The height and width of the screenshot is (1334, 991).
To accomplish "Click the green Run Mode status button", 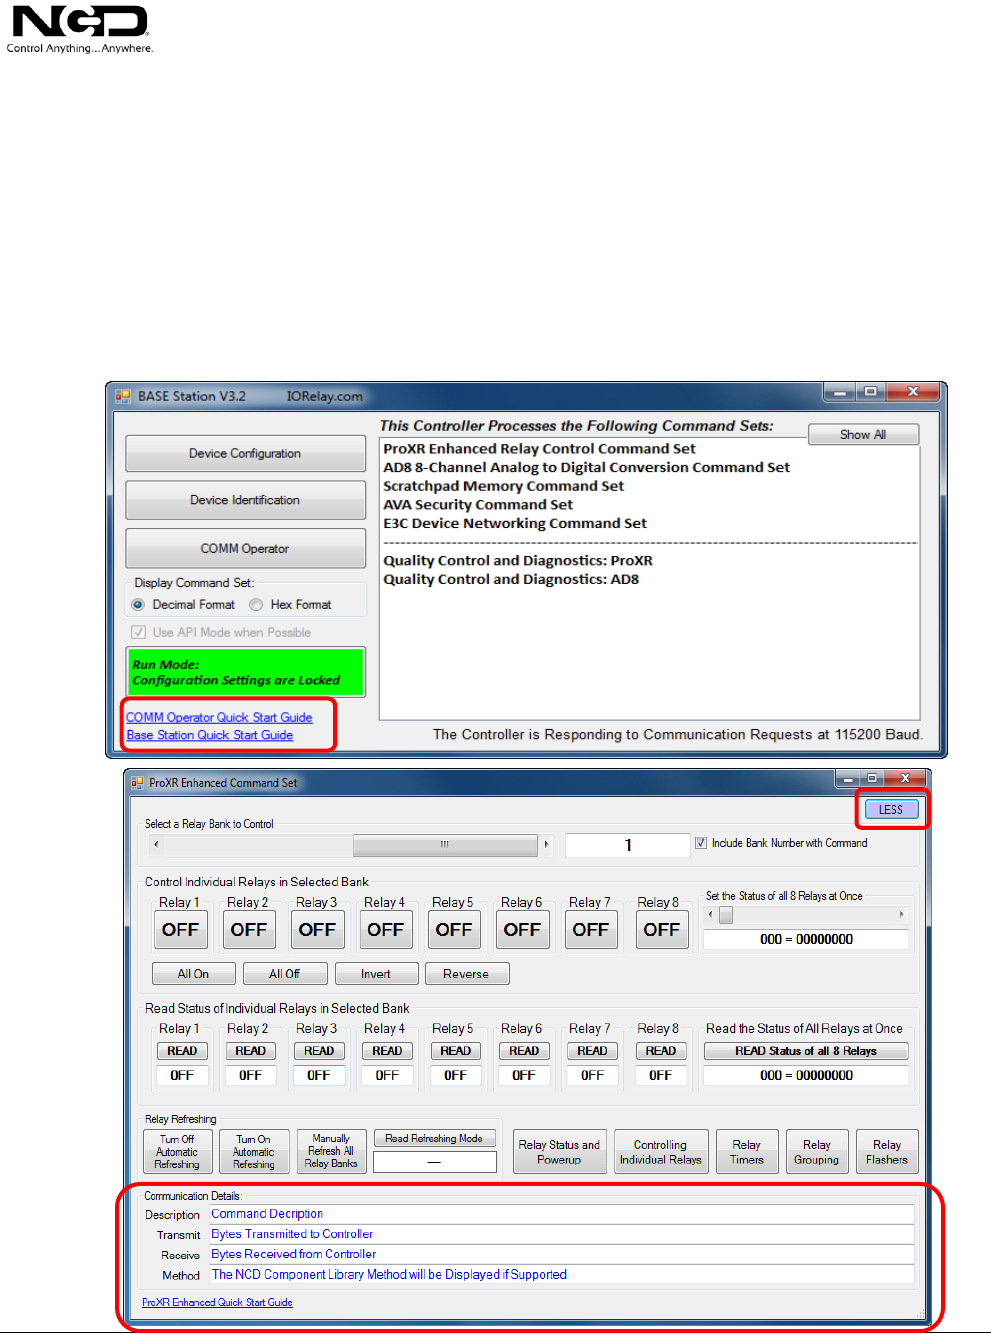I will pos(245,672).
